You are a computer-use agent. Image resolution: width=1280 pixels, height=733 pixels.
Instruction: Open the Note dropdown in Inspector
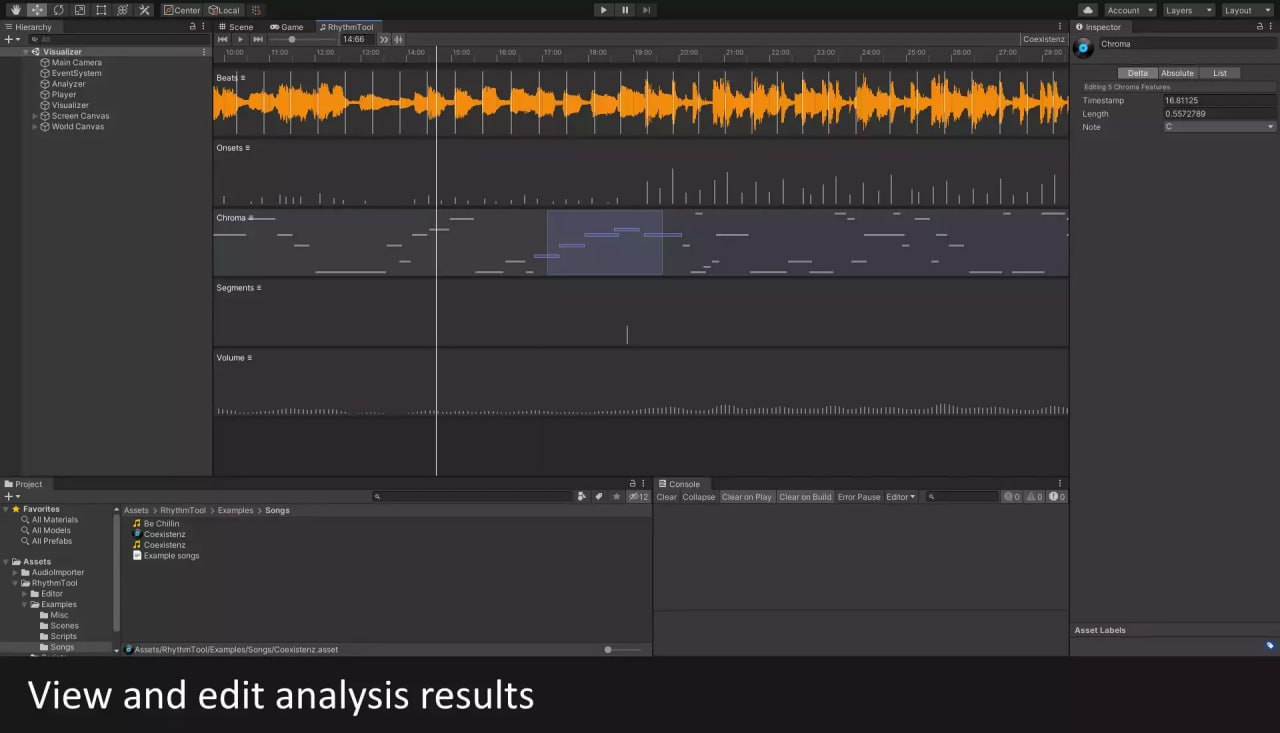pos(1219,127)
